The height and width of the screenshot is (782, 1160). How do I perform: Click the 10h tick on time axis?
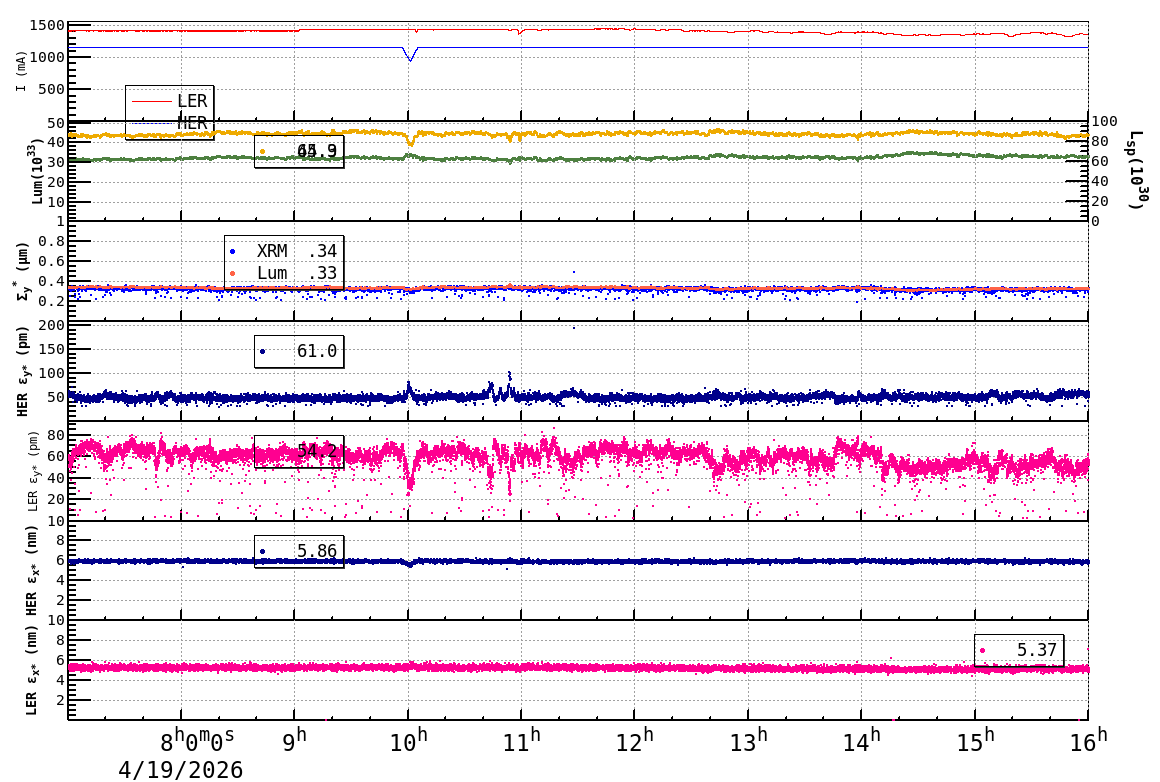pos(409,740)
